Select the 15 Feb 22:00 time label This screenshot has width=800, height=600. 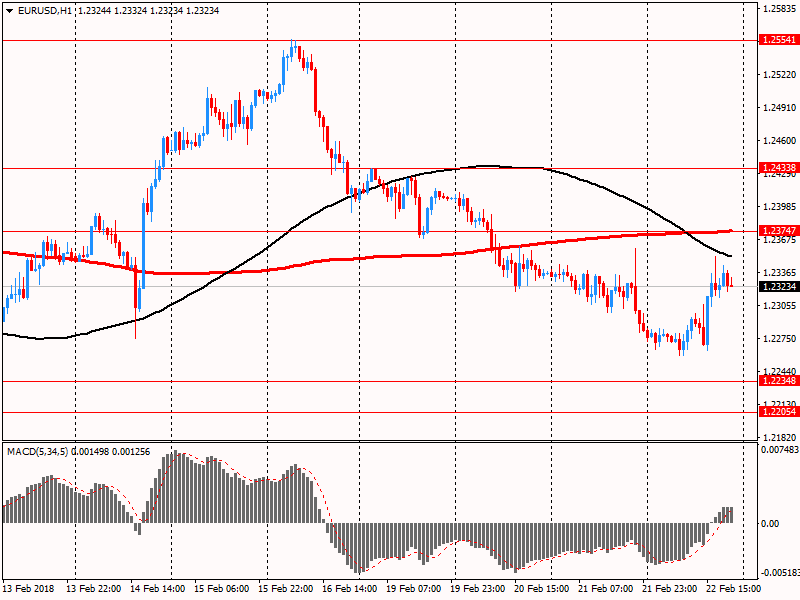pos(286,588)
